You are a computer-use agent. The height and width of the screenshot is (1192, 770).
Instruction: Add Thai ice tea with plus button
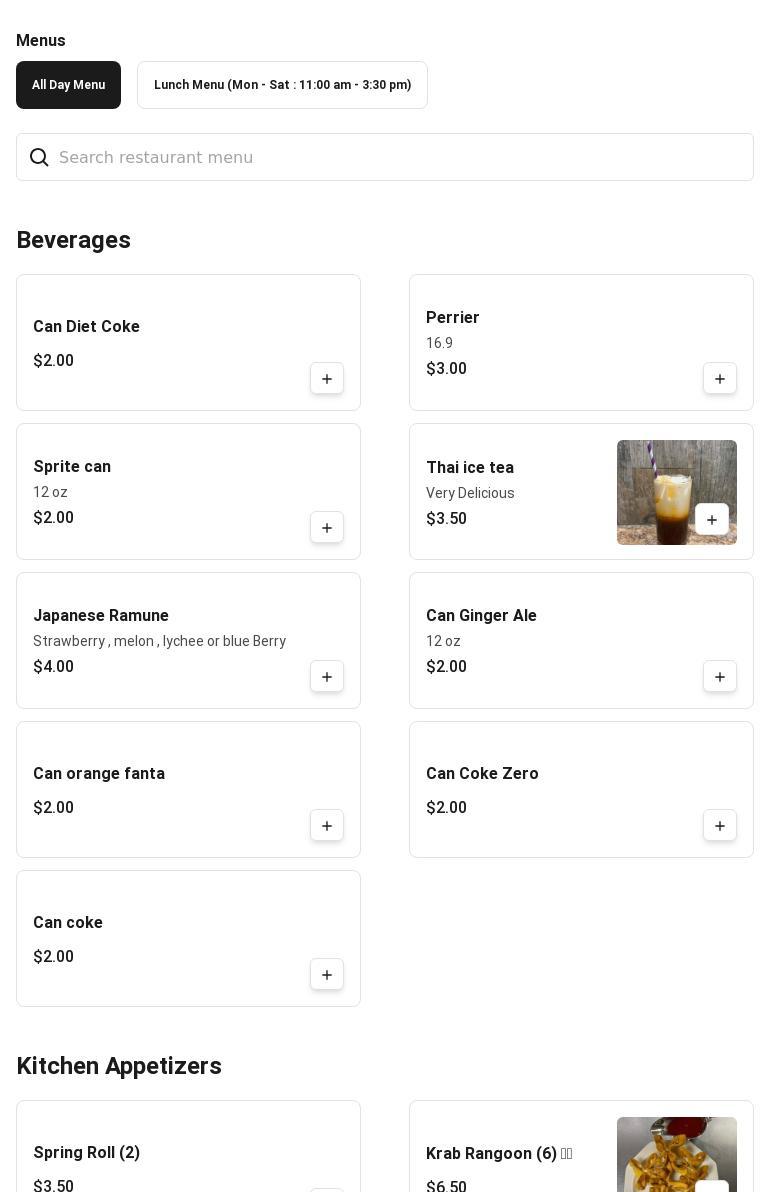coord(712,520)
